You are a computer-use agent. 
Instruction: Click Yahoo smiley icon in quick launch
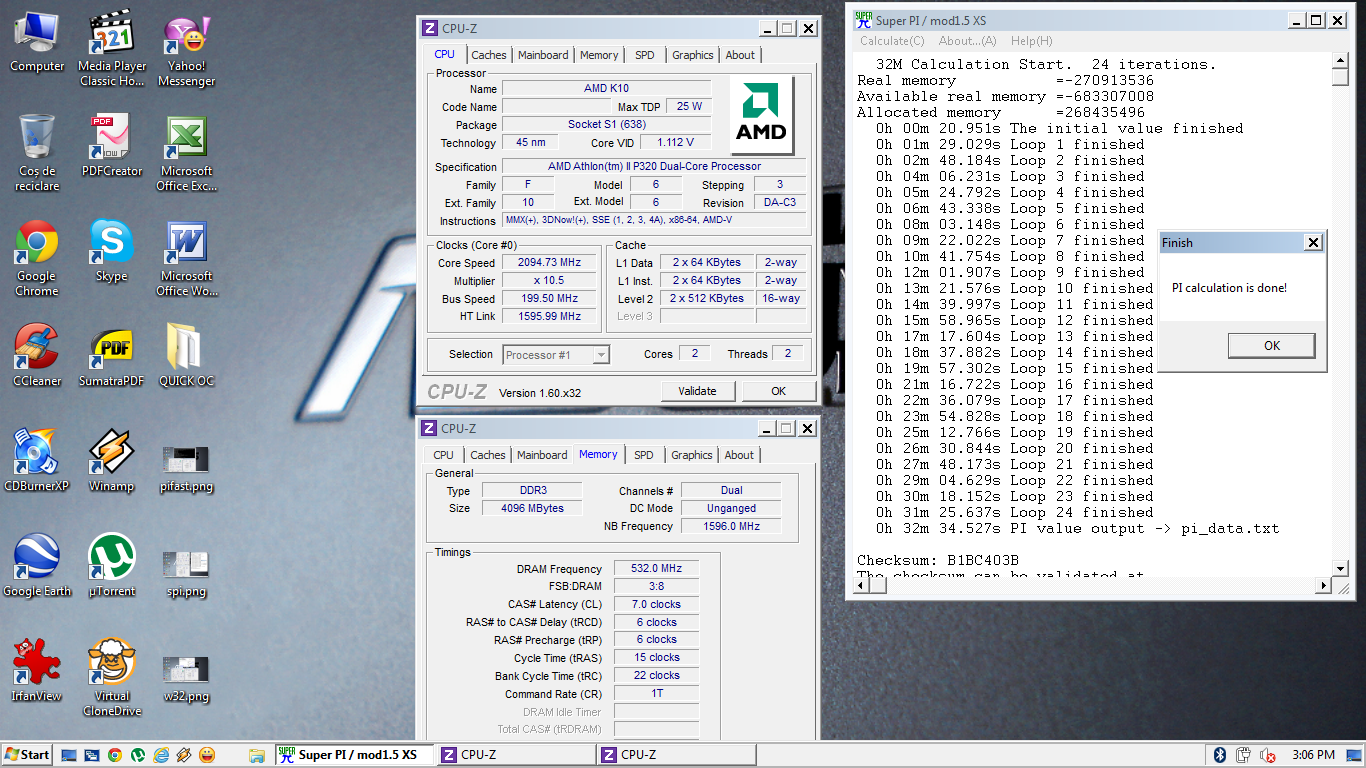tap(207, 755)
